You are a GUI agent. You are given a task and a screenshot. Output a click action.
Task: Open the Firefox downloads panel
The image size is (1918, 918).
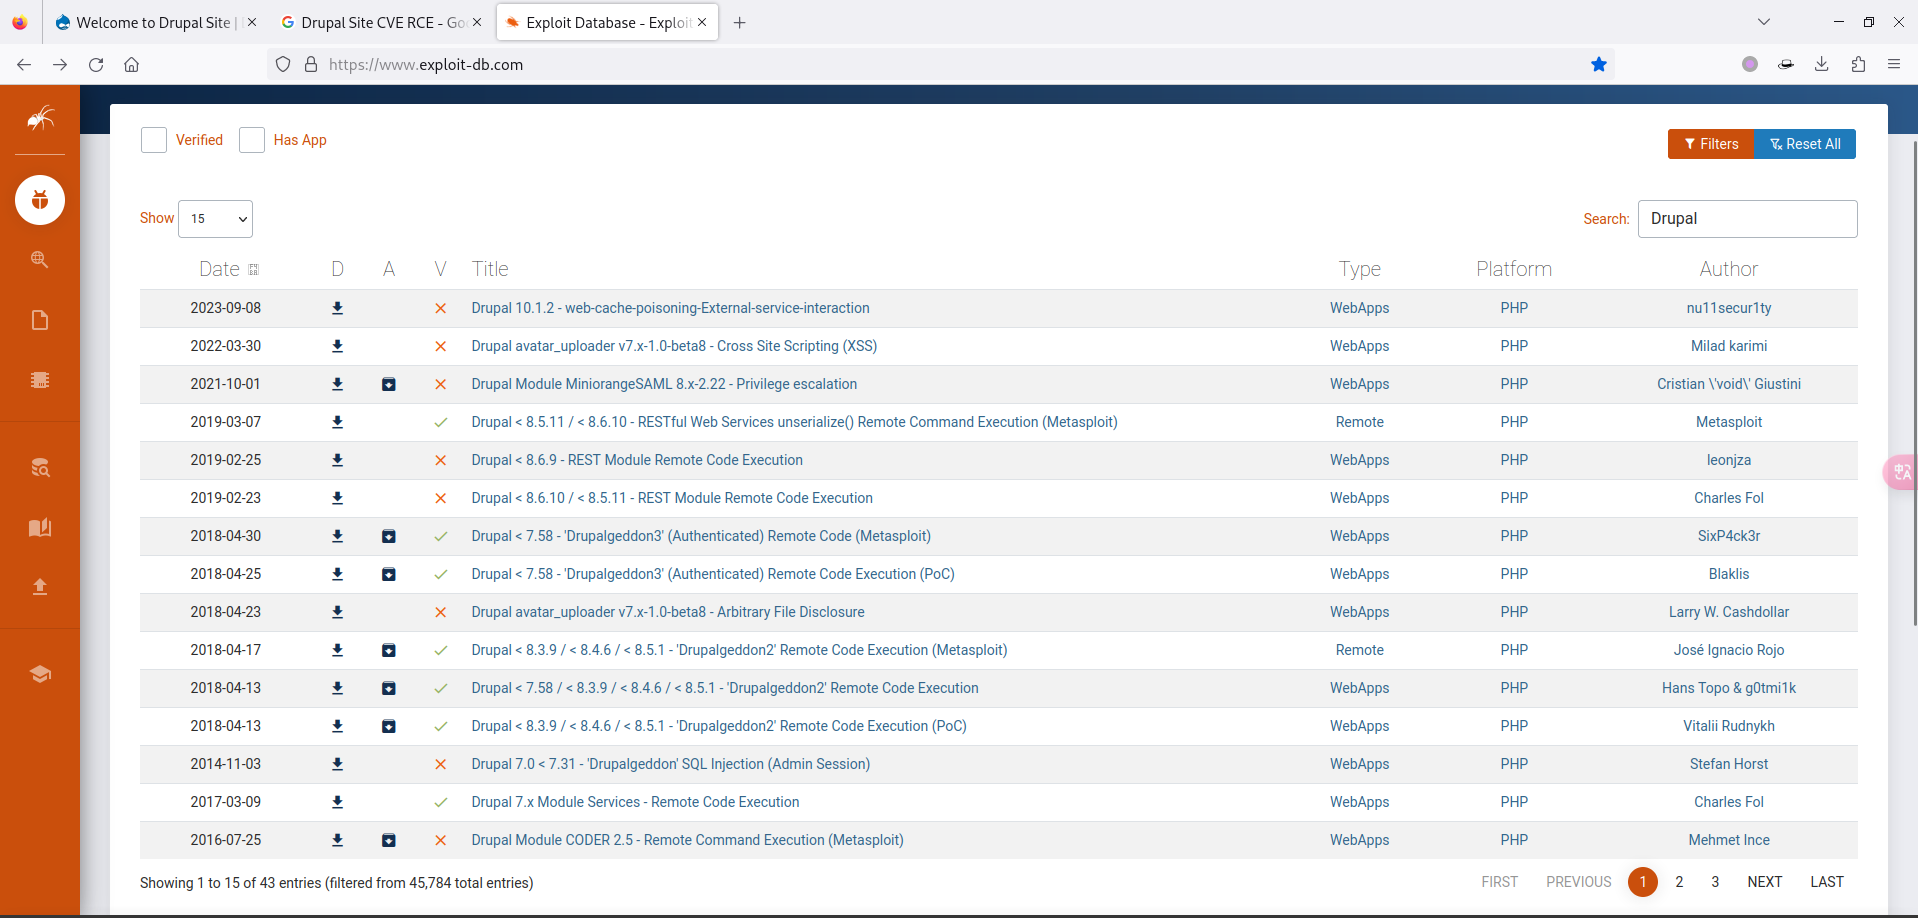pos(1822,64)
